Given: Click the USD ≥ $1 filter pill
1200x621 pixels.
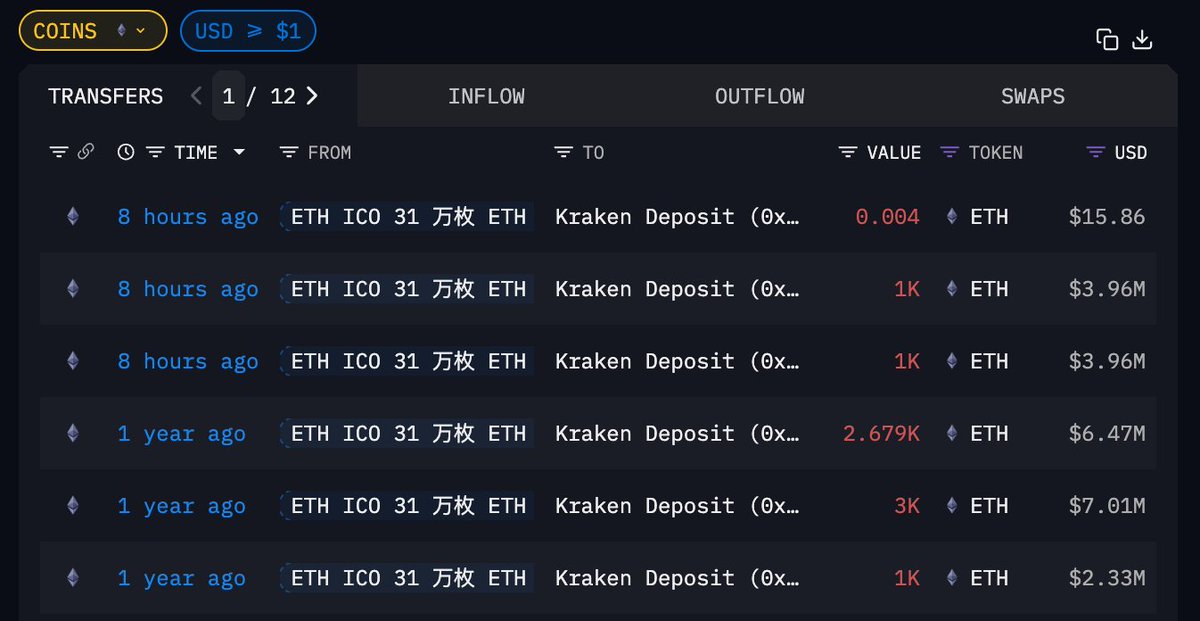Looking at the screenshot, I should click(x=247, y=31).
